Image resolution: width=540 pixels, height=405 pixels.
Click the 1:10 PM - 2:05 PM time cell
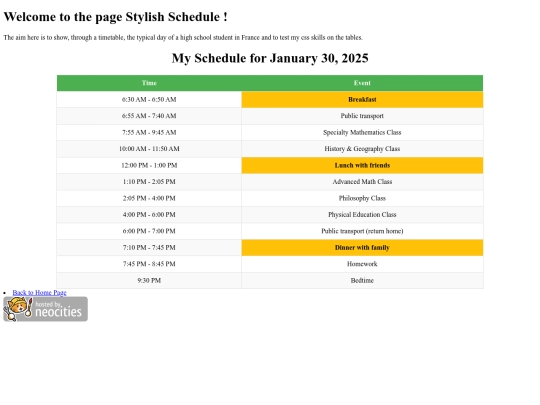click(149, 182)
